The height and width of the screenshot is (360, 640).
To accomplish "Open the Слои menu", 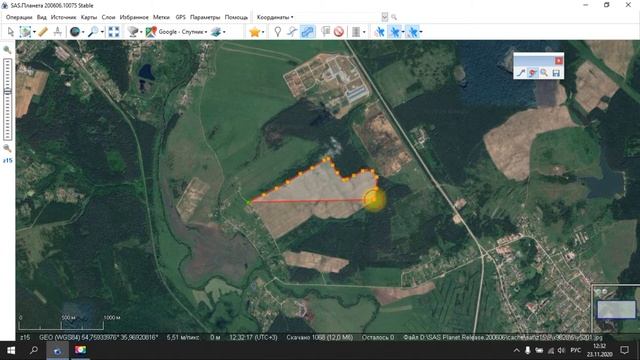I will click(x=108, y=17).
